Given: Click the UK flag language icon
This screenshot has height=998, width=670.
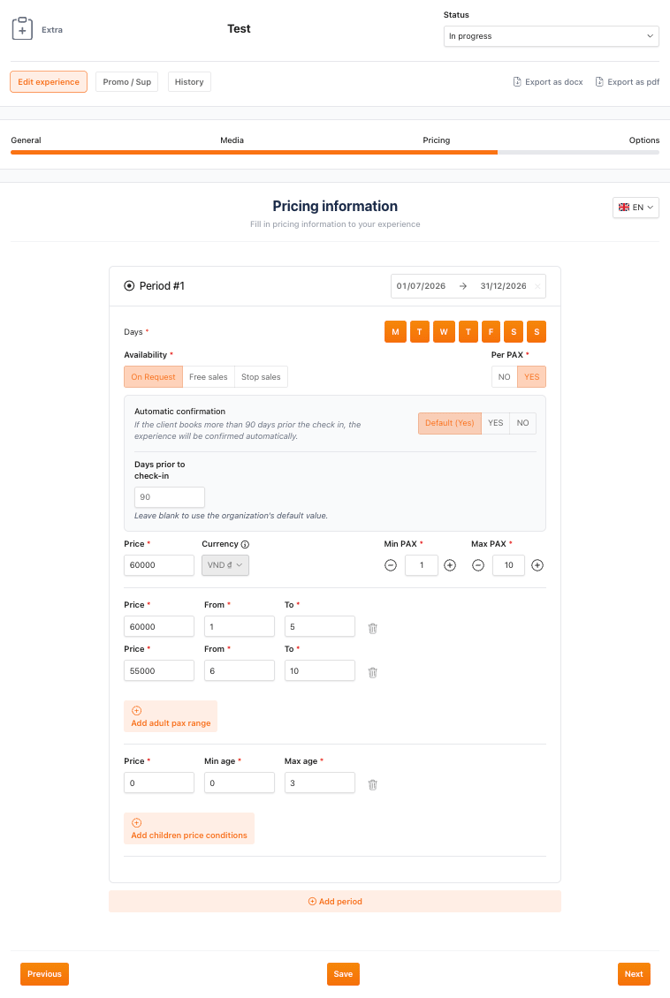Looking at the screenshot, I should [x=624, y=207].
